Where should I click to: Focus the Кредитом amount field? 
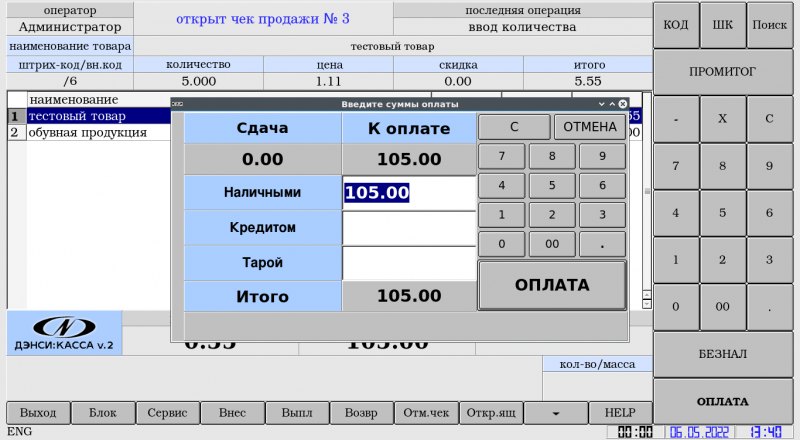(x=409, y=228)
